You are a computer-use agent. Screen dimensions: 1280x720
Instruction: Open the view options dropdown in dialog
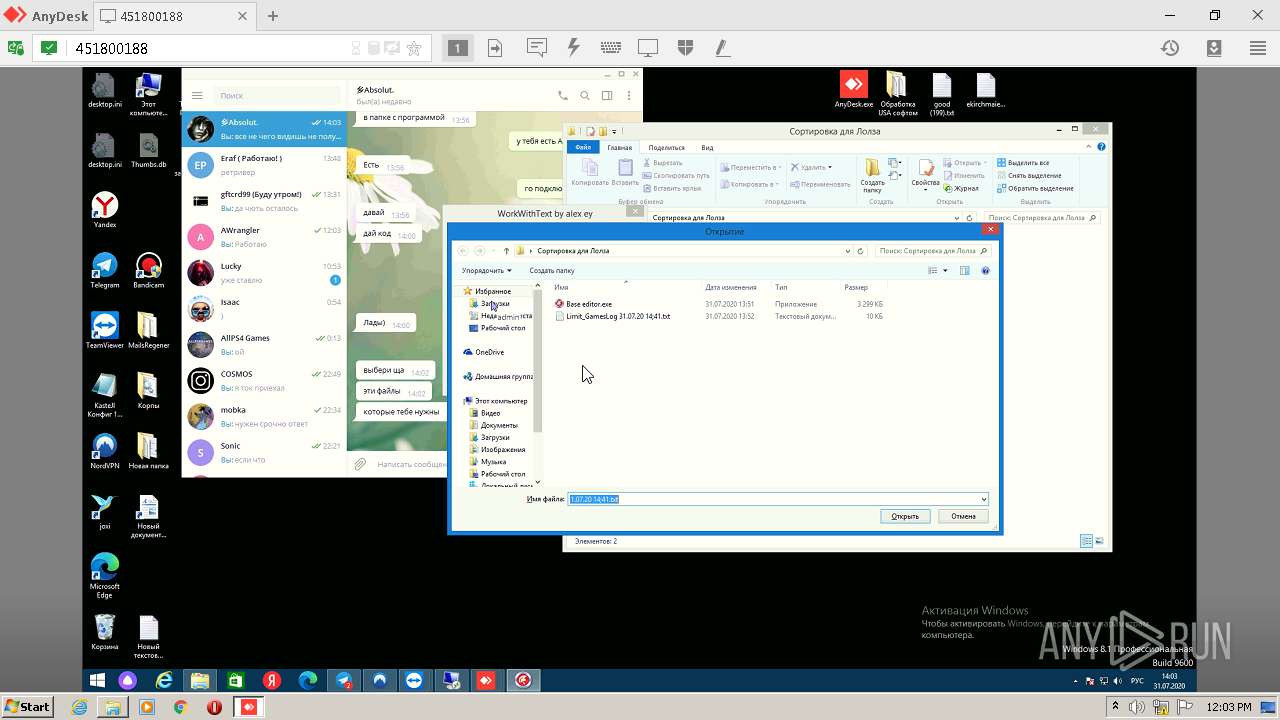[945, 270]
